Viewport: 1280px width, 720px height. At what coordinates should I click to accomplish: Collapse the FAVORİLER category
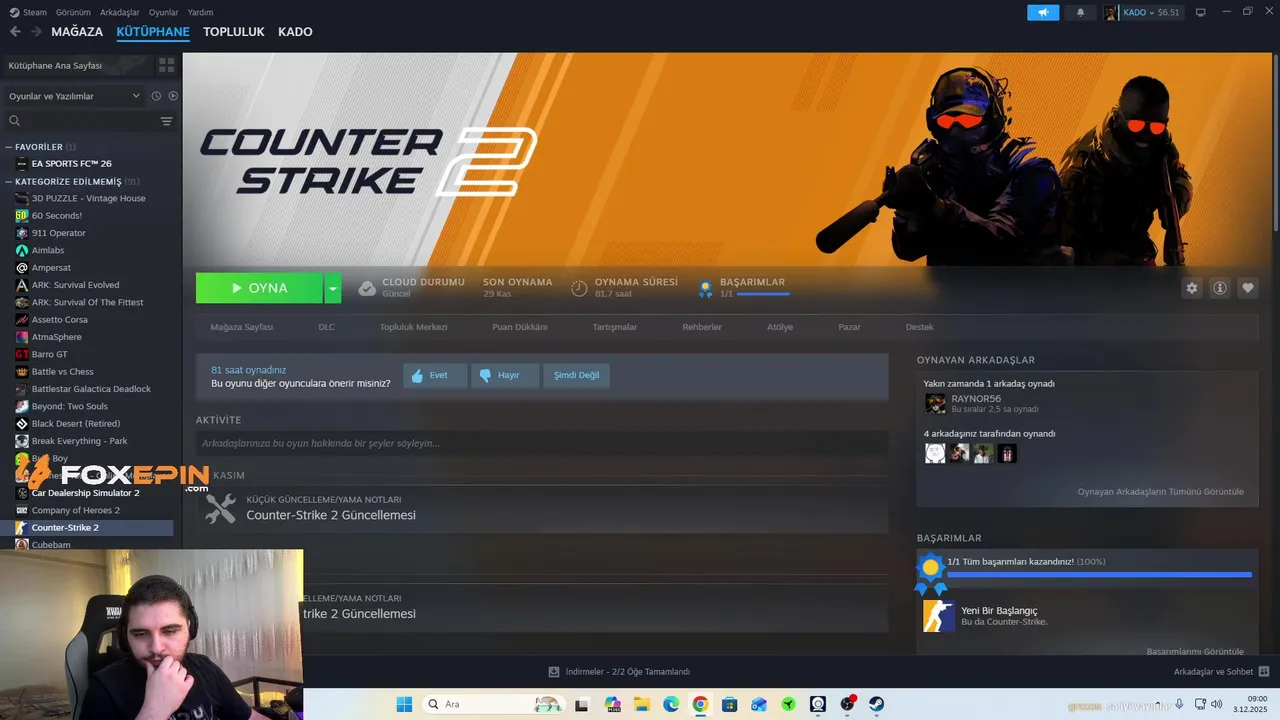coord(9,147)
